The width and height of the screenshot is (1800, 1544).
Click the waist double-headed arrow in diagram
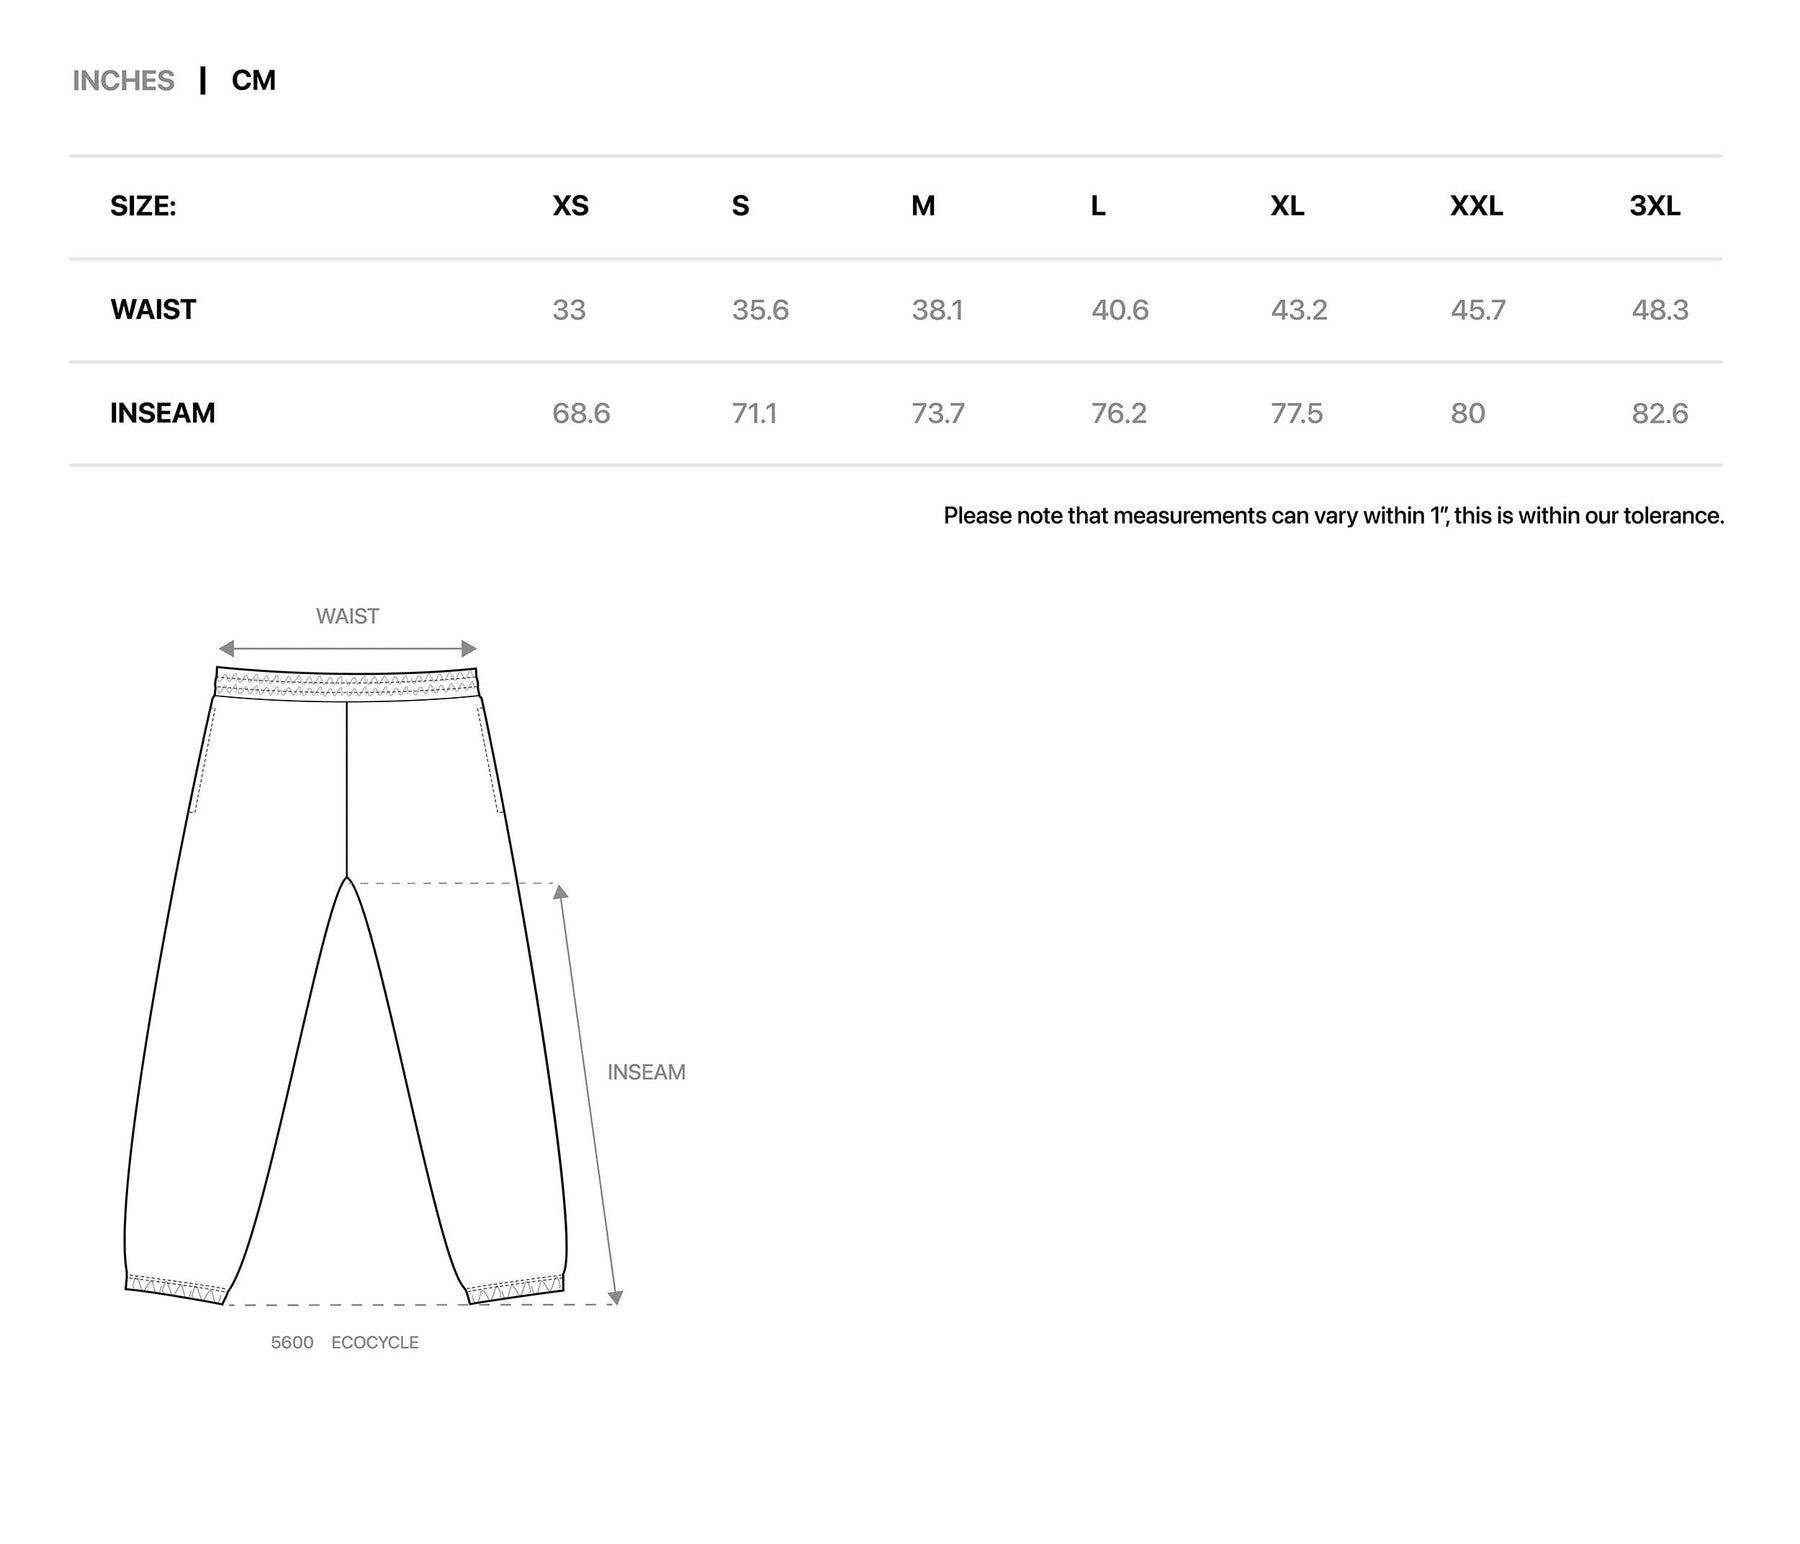click(347, 649)
